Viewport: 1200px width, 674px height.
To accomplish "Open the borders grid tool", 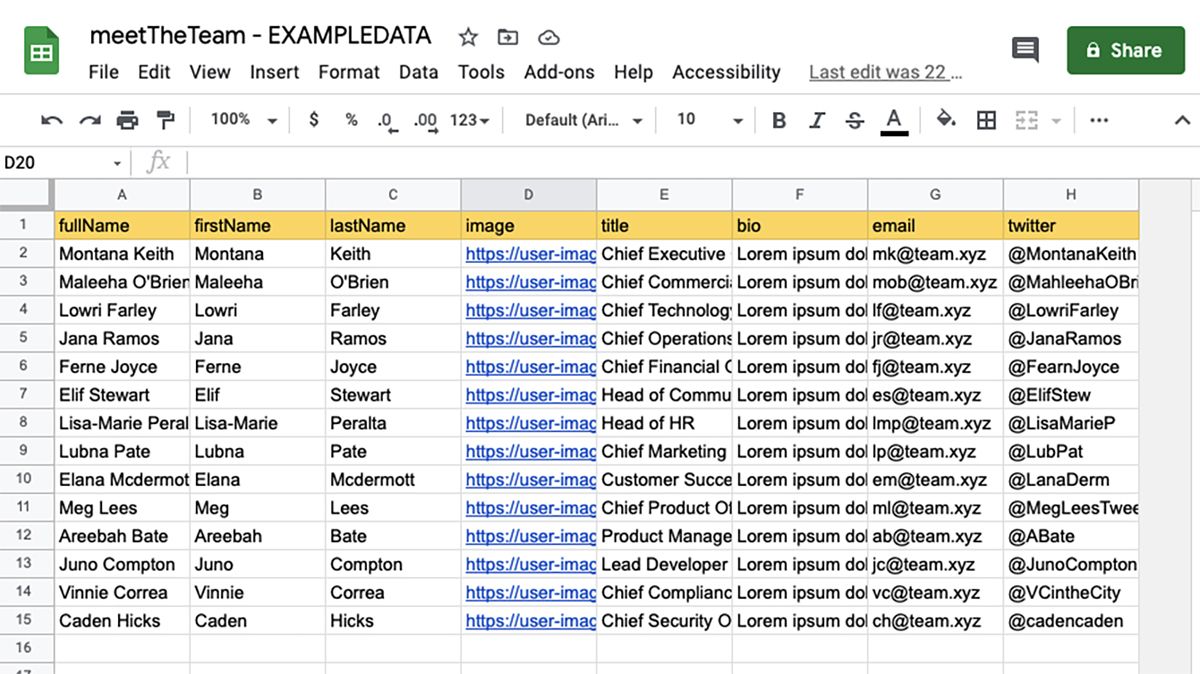I will tap(986, 121).
